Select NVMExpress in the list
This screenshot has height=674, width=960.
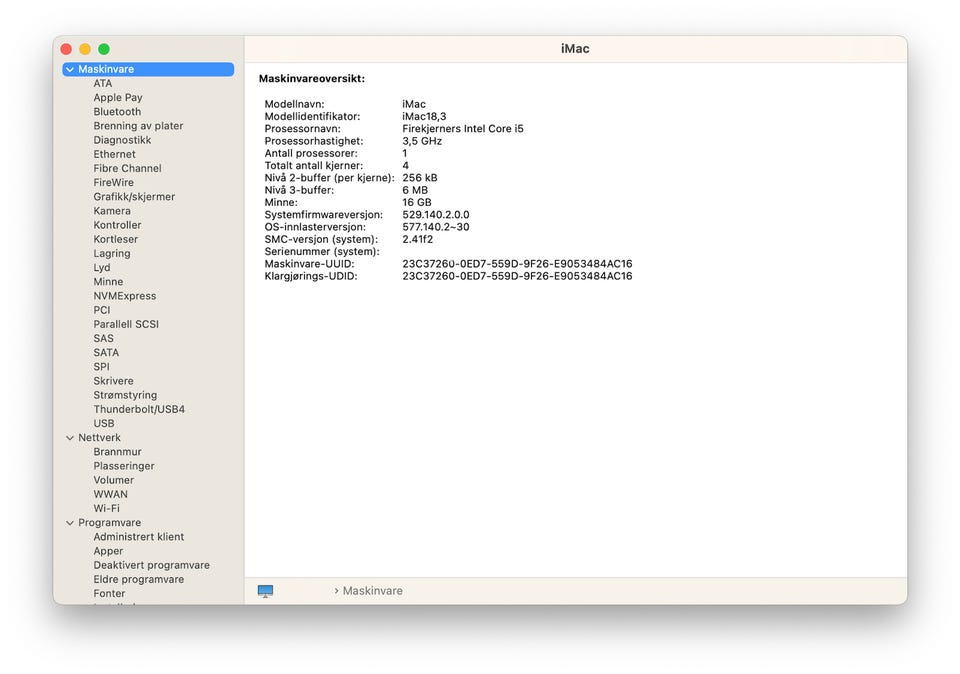[x=125, y=296]
